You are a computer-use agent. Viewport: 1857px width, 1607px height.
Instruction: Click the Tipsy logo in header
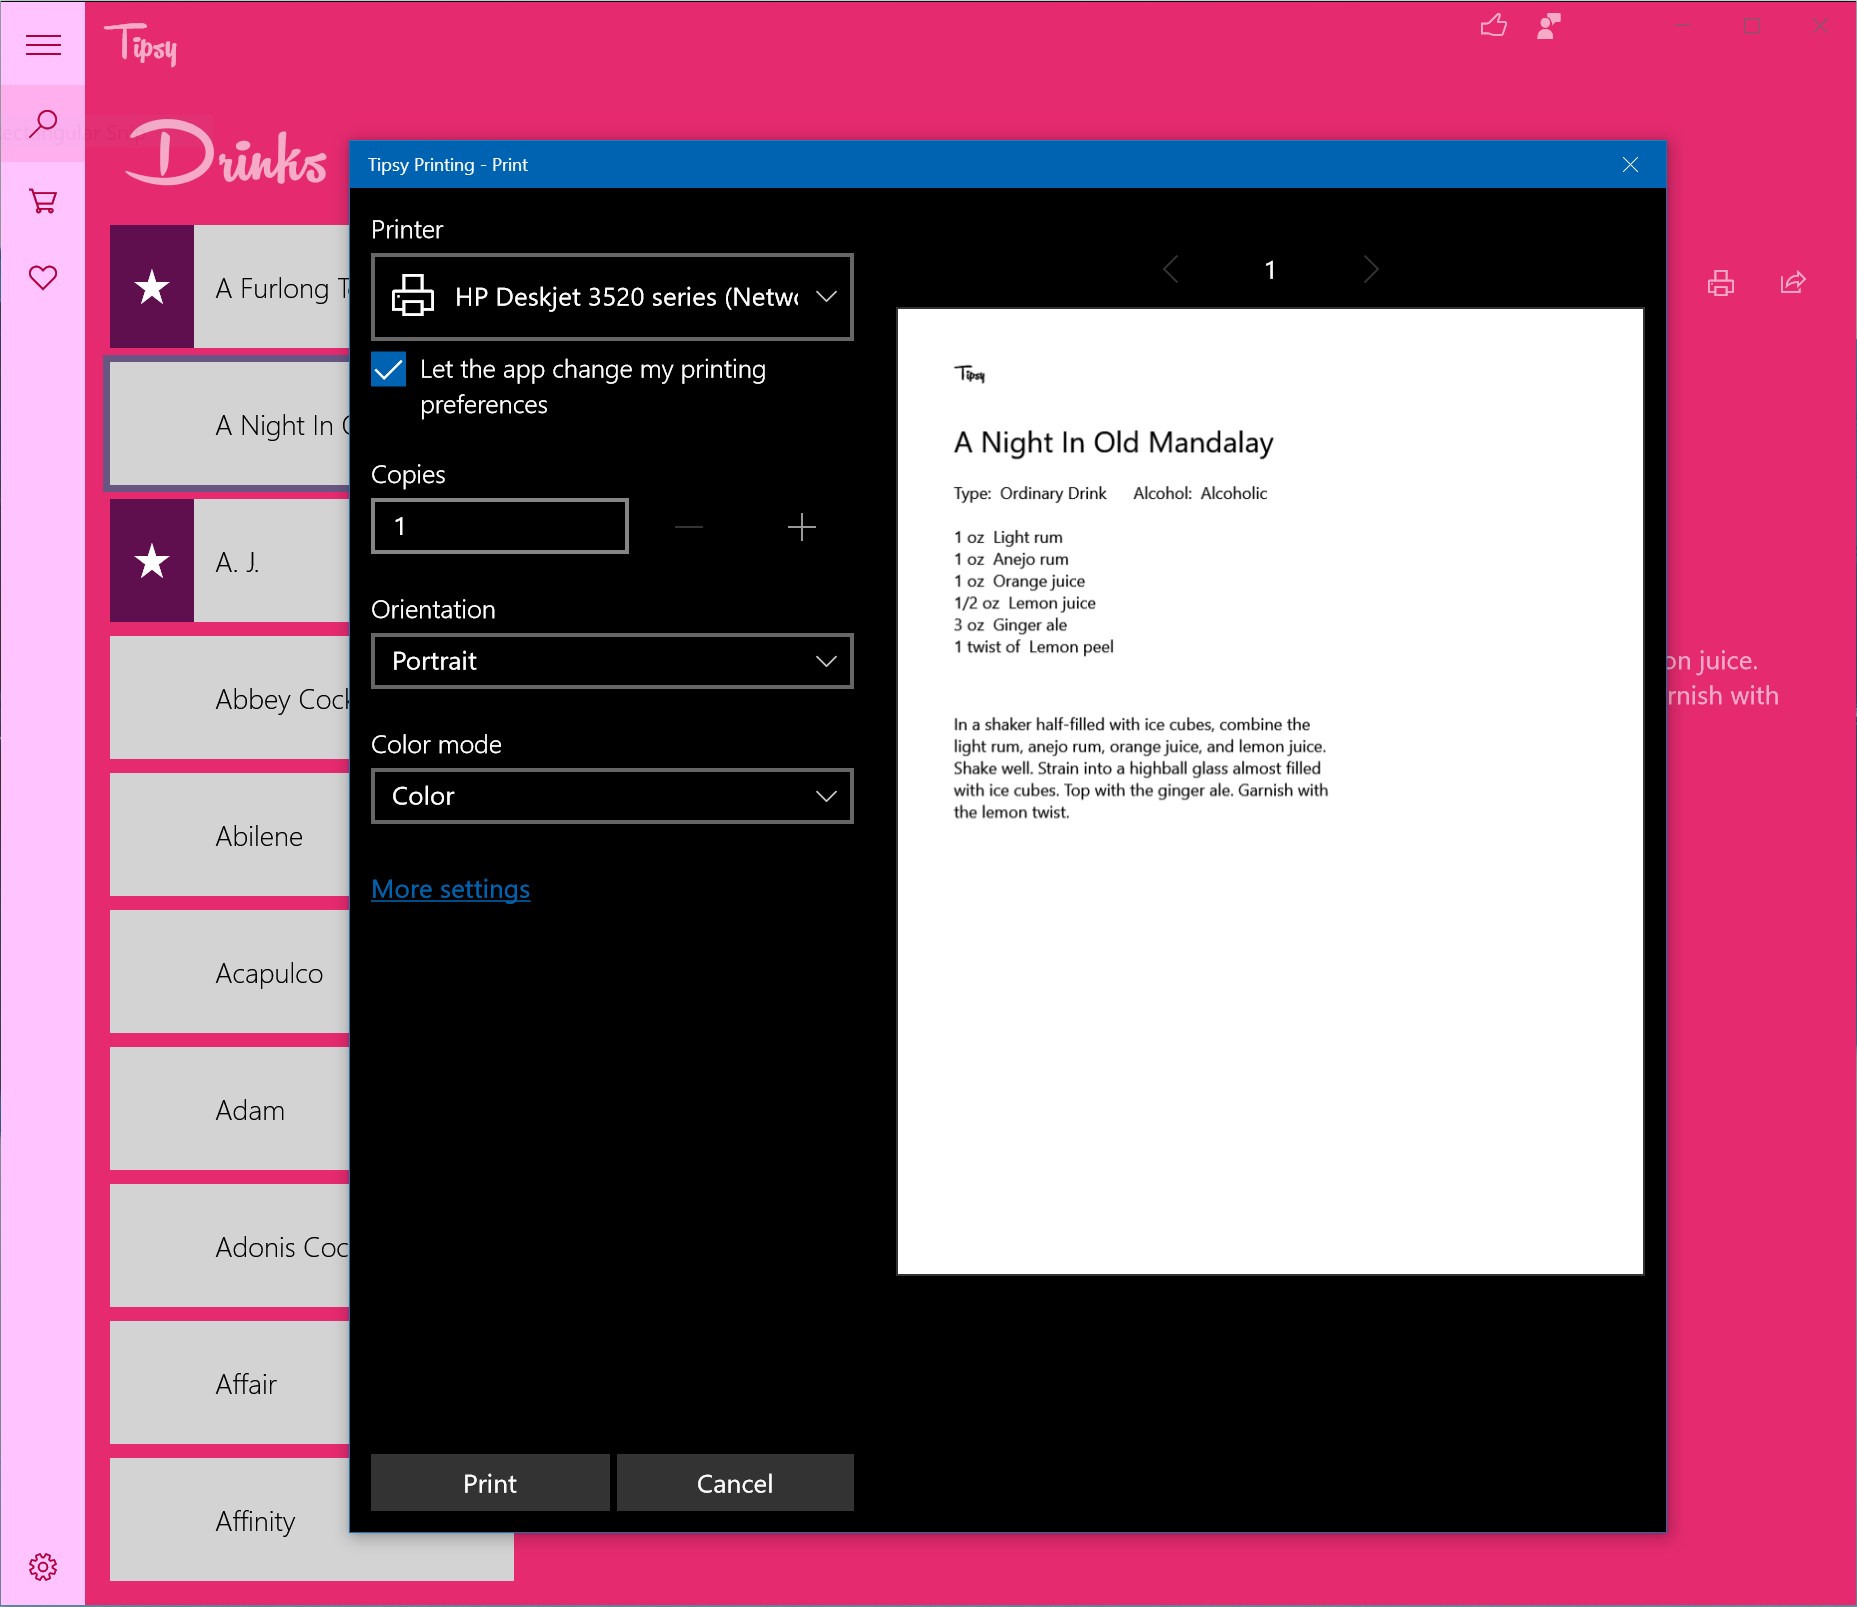pos(141,45)
